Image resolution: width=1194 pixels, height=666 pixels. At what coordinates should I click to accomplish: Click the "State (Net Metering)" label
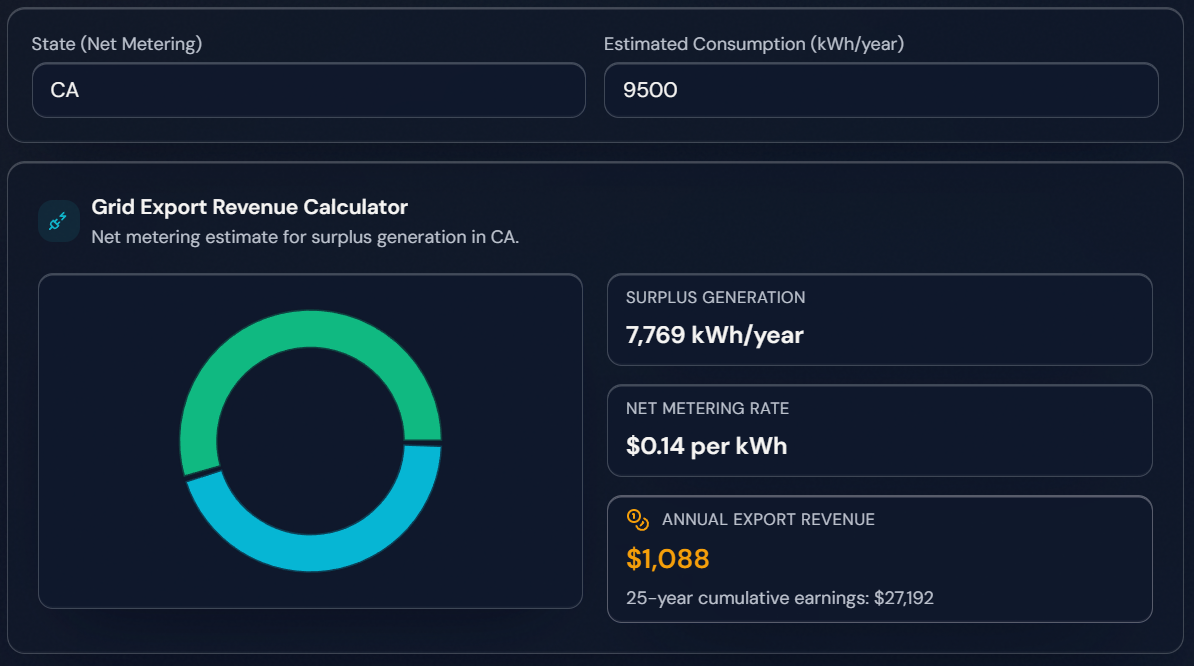(x=117, y=44)
